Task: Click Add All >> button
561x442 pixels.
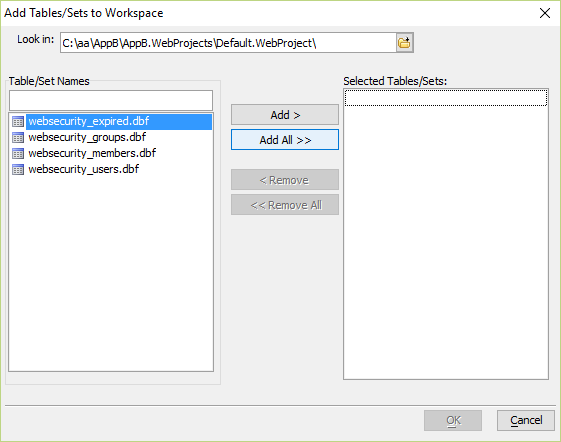Action: pos(285,140)
